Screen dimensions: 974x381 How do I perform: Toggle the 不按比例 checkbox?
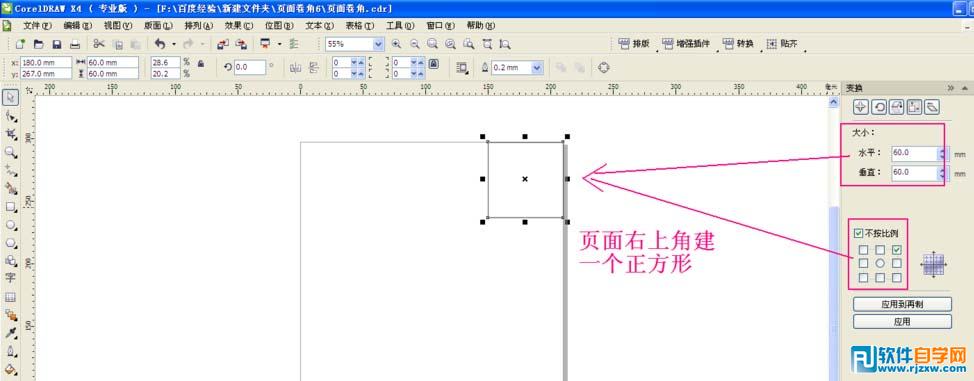[x=858, y=234]
